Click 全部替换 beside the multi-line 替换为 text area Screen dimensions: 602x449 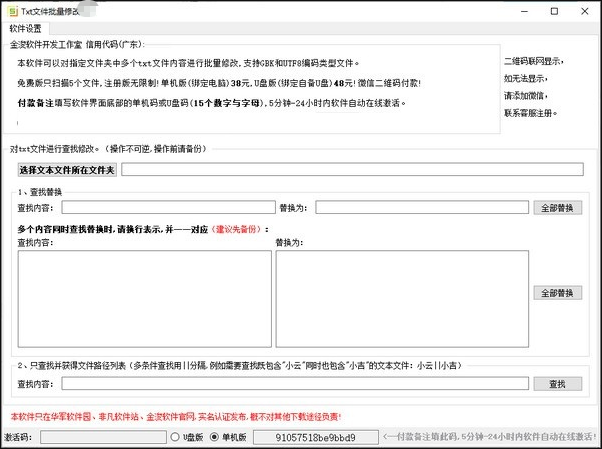pos(557,293)
